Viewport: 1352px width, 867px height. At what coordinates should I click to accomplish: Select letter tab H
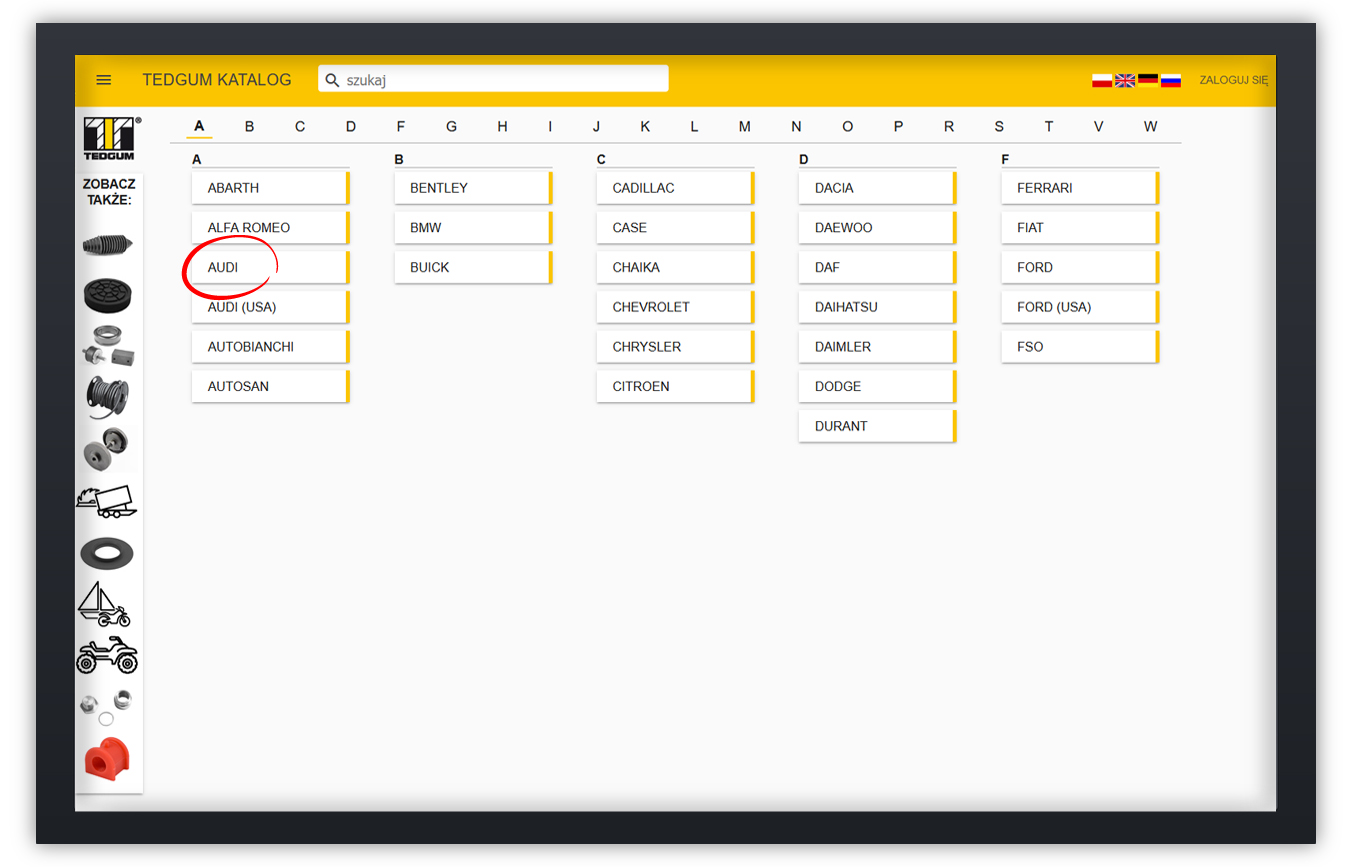coord(502,126)
